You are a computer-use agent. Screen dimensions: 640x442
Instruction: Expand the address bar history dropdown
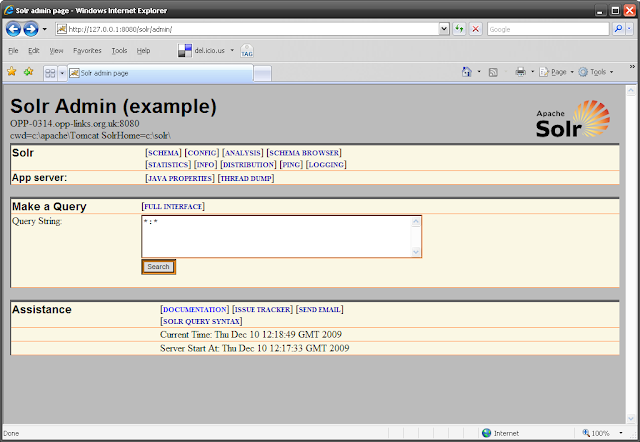(444, 29)
